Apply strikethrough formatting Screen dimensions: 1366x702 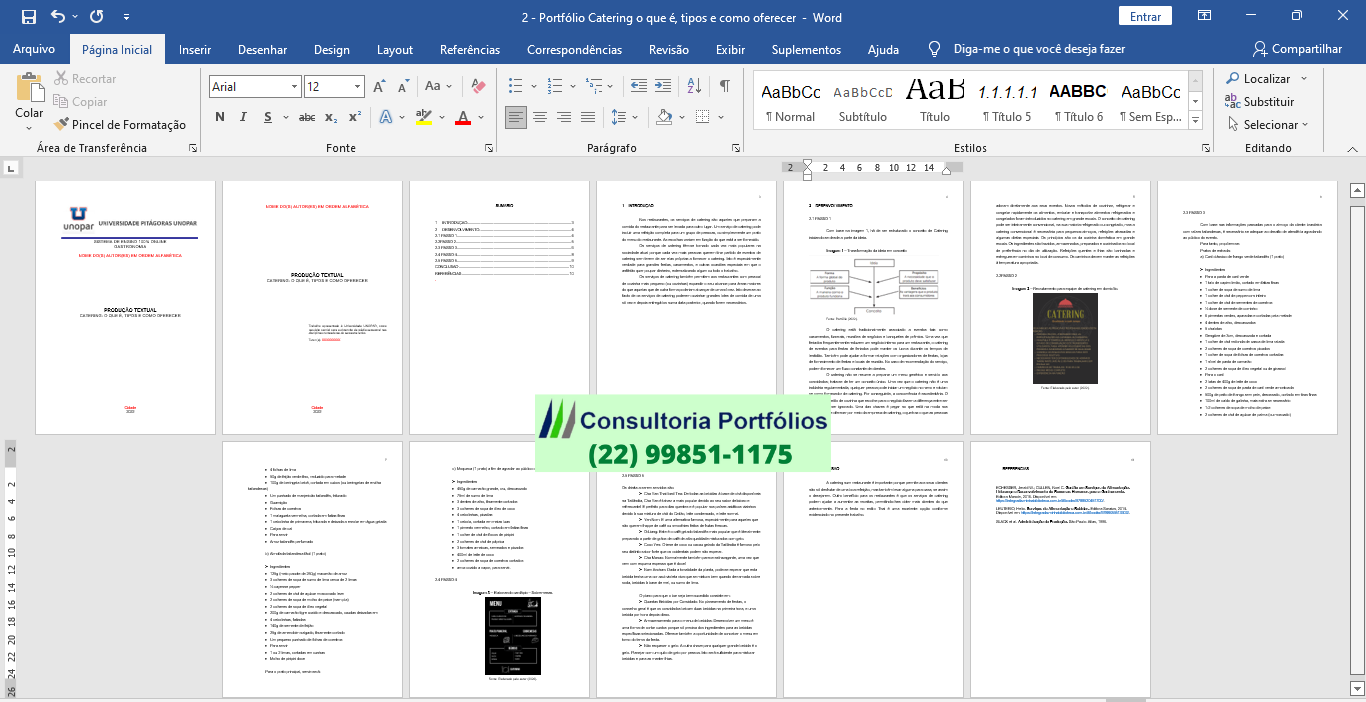click(307, 117)
